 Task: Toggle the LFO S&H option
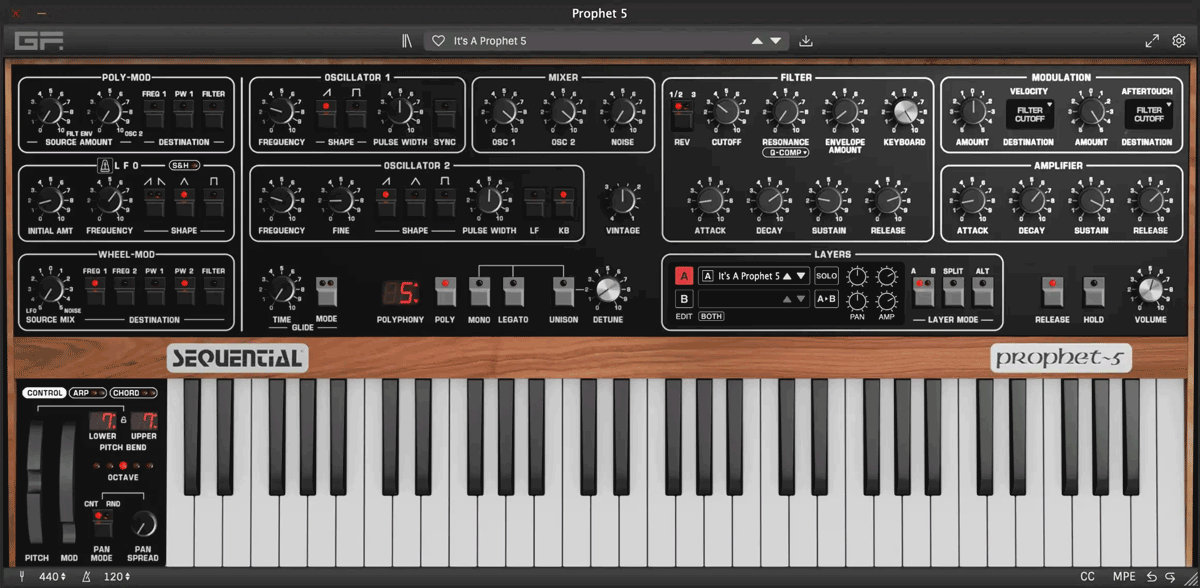[x=183, y=165]
